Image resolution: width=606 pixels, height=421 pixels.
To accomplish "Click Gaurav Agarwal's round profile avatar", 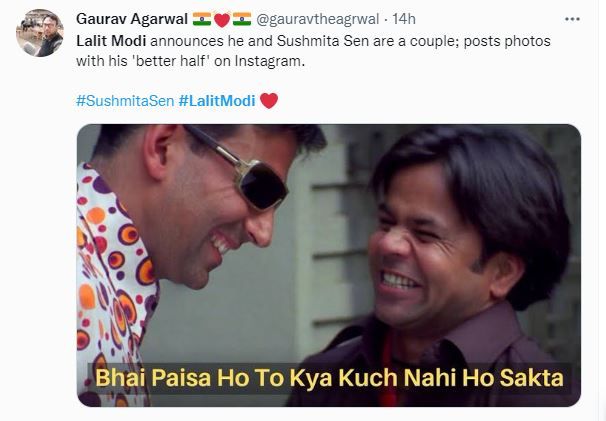I will (x=40, y=33).
